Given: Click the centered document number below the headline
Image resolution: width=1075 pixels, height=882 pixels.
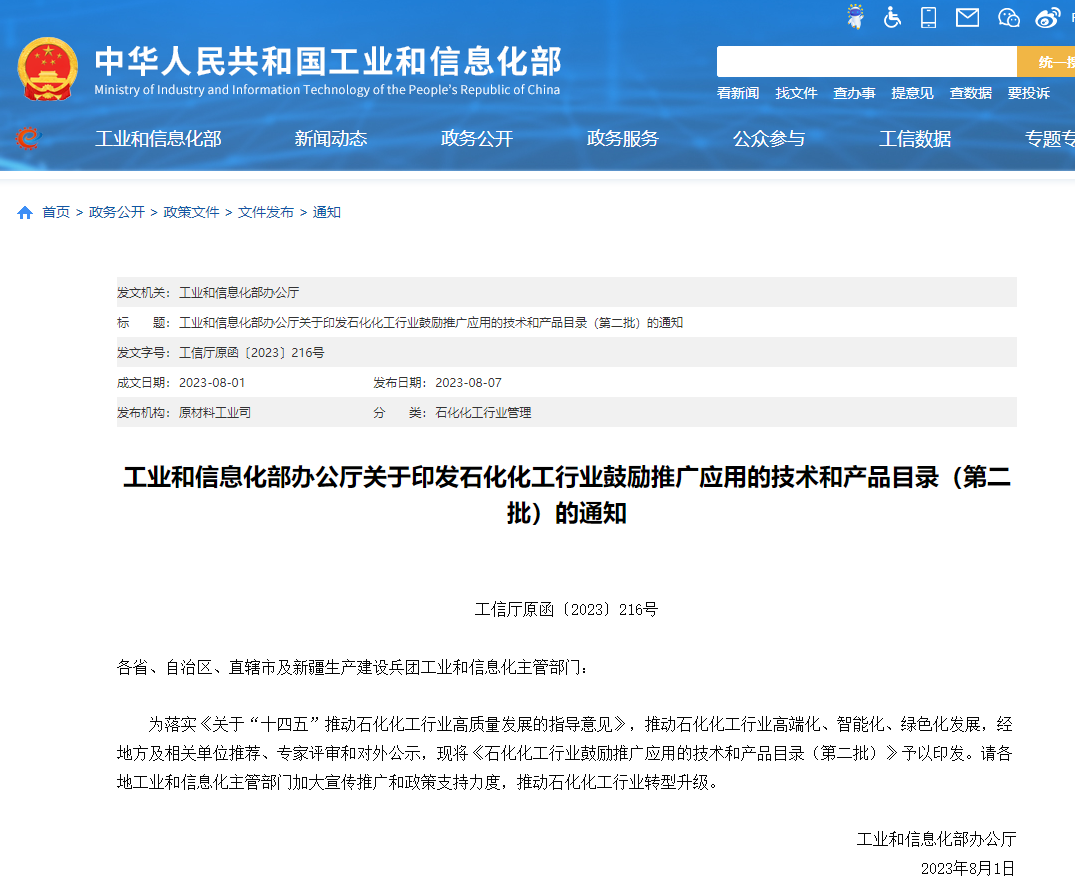Looking at the screenshot, I should click(x=566, y=610).
